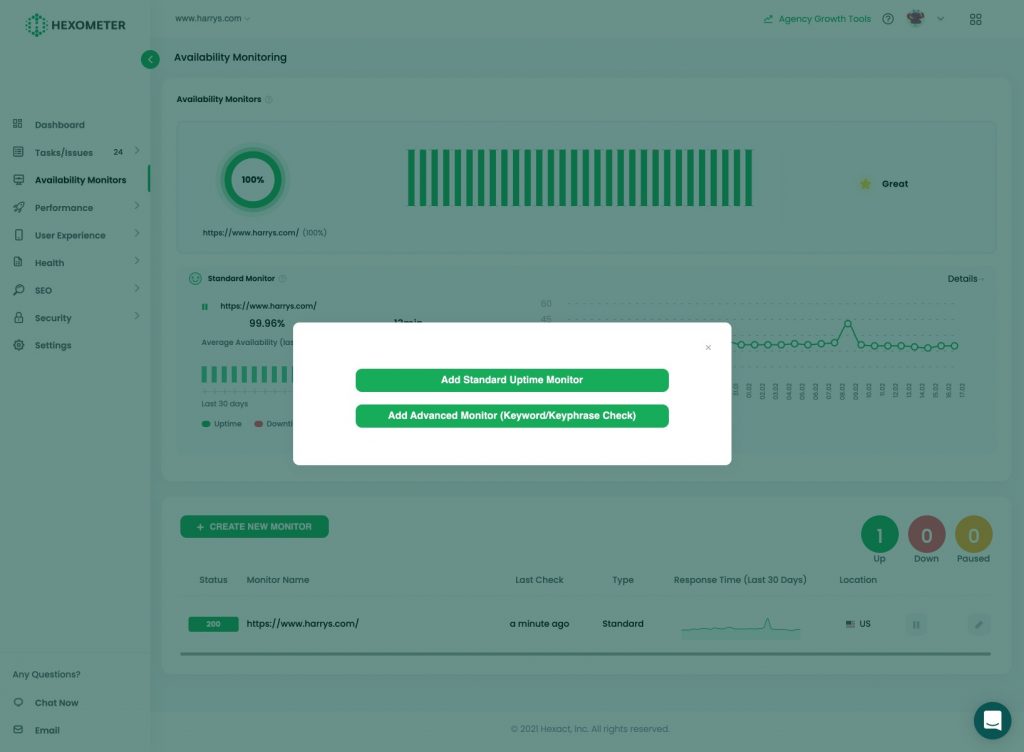Edit the harrys.com monitor with pencil icon
Viewport: 1024px width, 752px height.
coord(978,625)
